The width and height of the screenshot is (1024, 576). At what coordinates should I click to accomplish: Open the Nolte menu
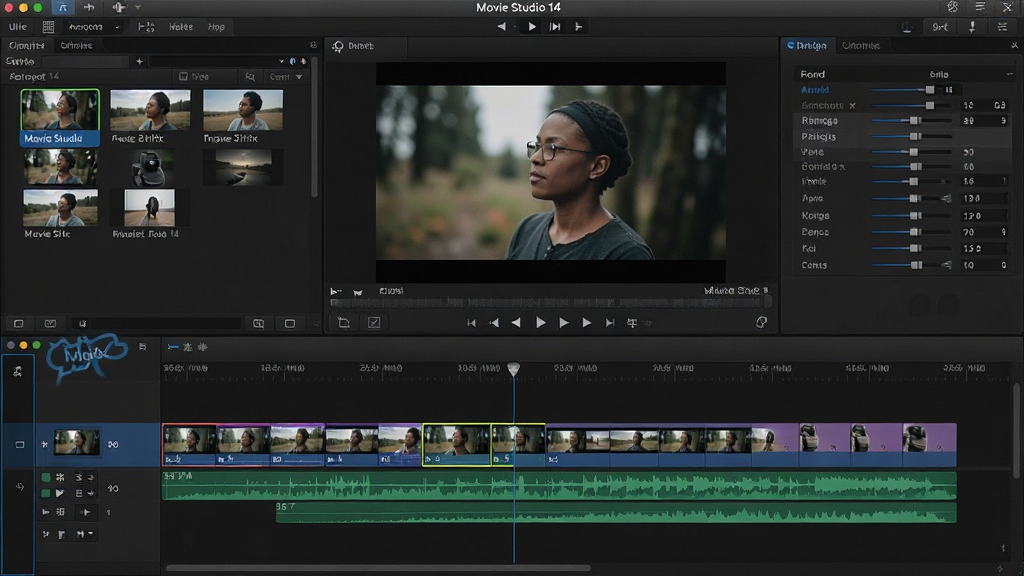pyautogui.click(x=181, y=27)
